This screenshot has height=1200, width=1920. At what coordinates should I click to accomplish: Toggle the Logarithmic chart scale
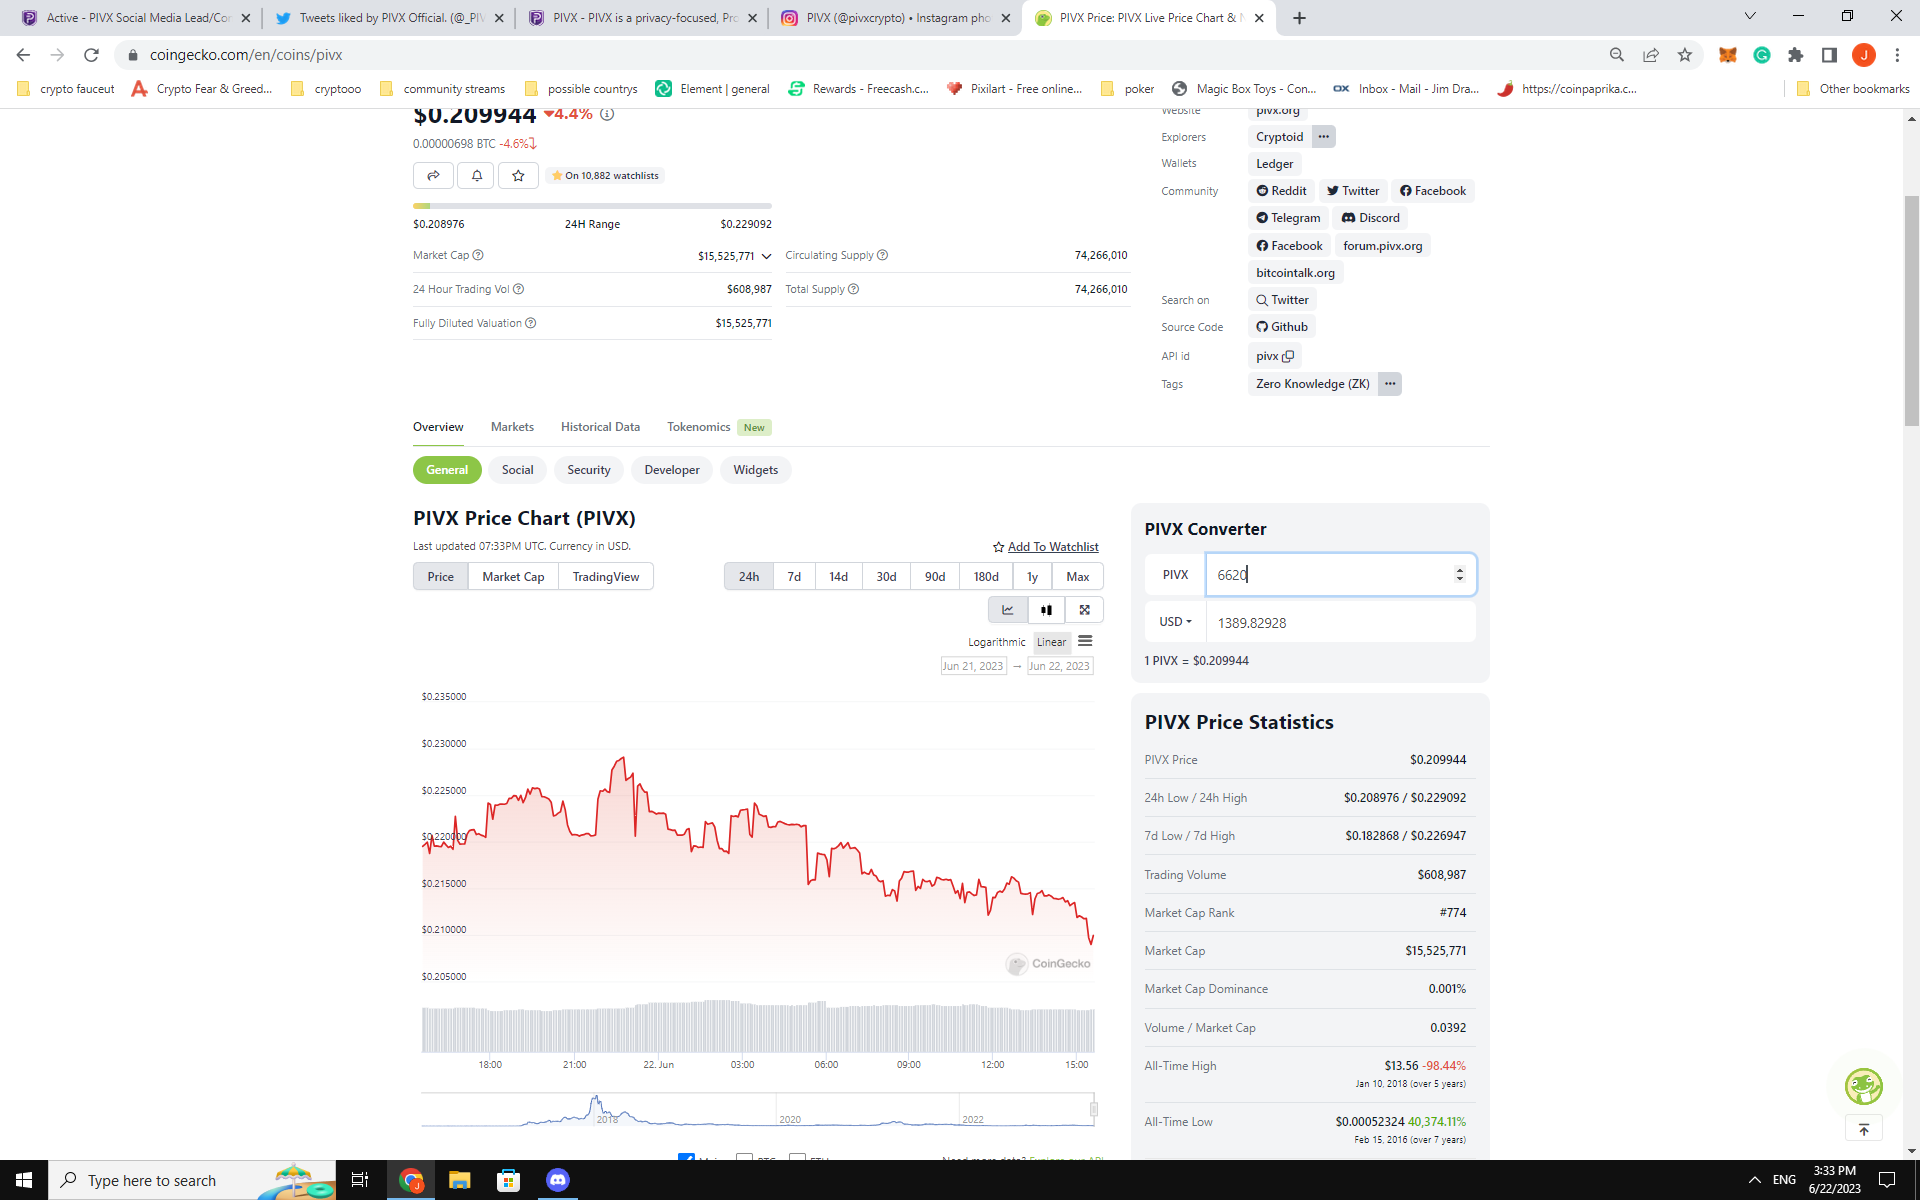point(996,642)
